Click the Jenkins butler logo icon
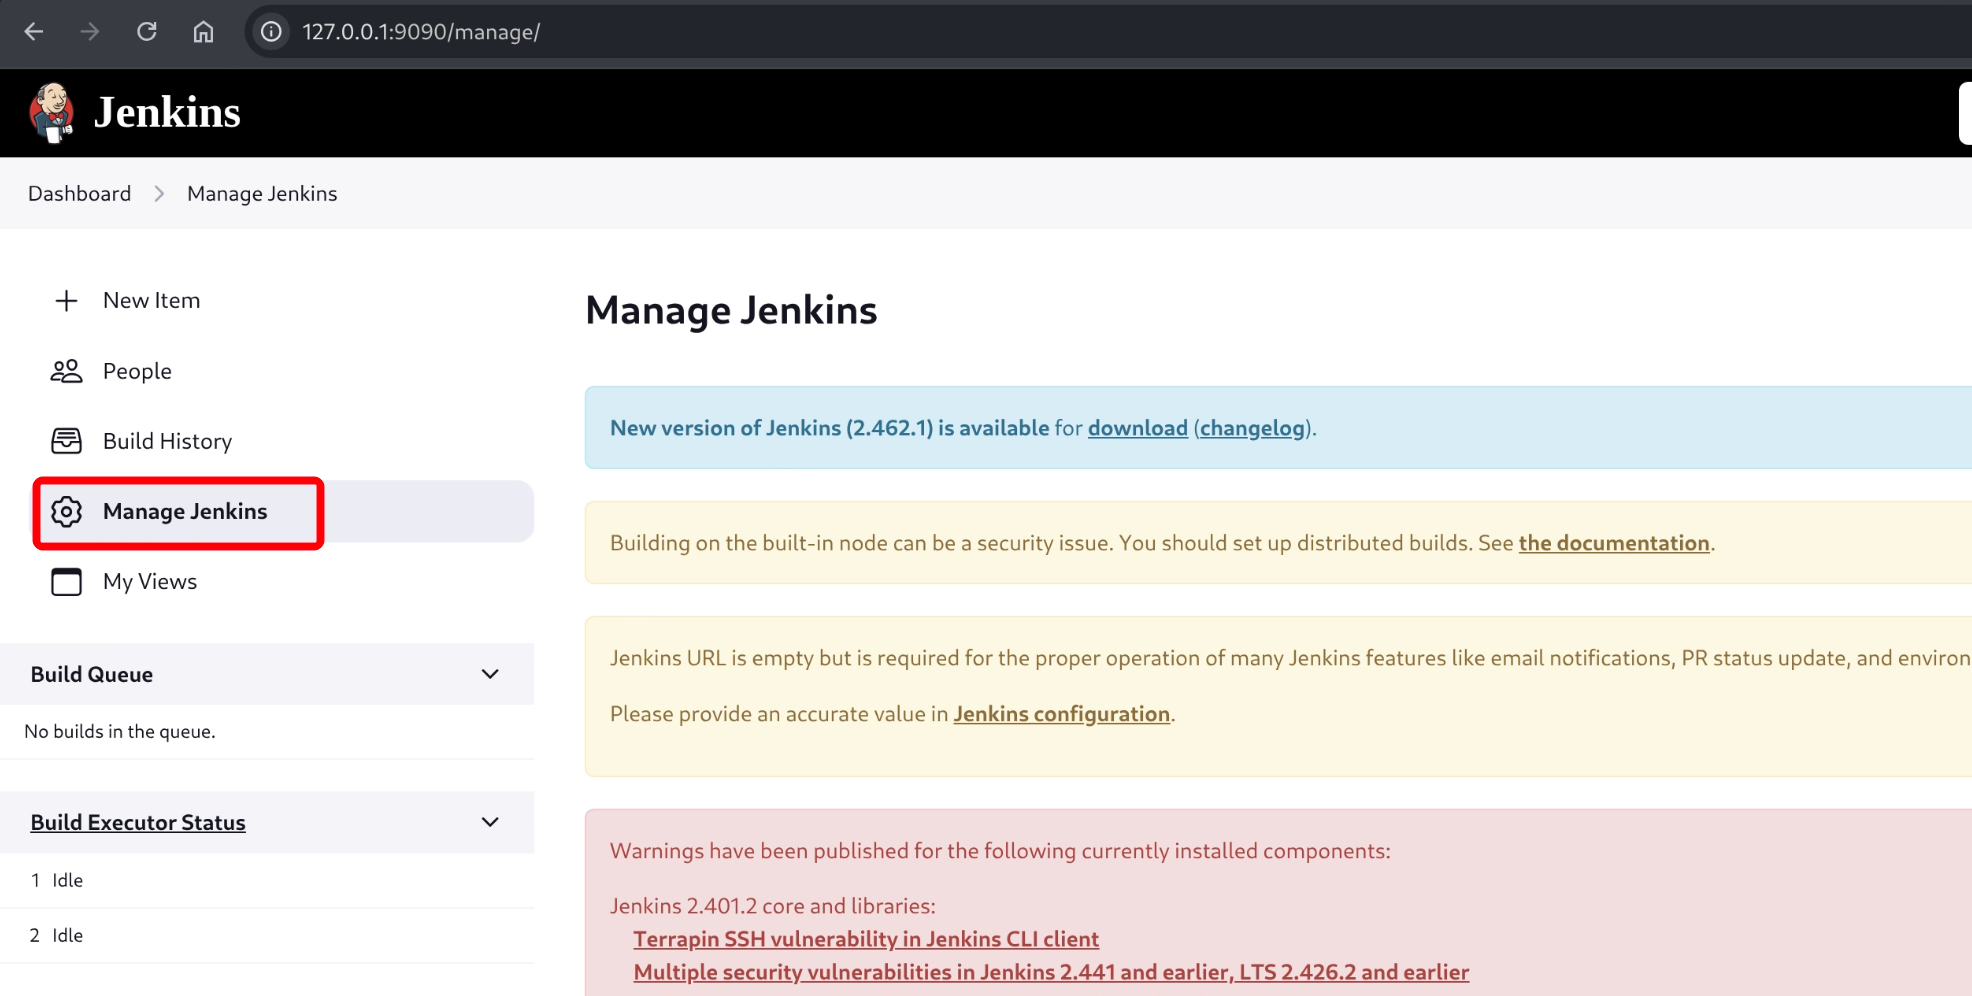 tap(51, 113)
